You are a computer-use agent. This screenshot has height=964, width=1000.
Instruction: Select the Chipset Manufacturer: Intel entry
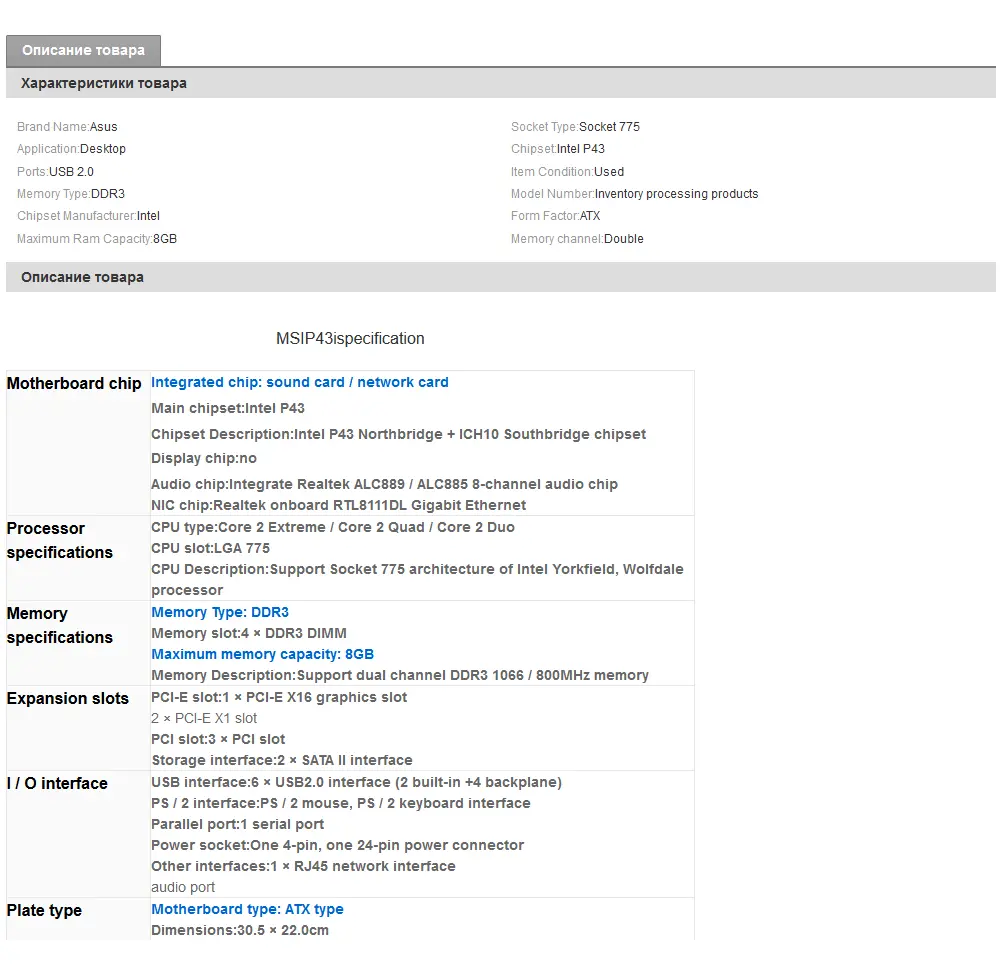[x=89, y=216]
